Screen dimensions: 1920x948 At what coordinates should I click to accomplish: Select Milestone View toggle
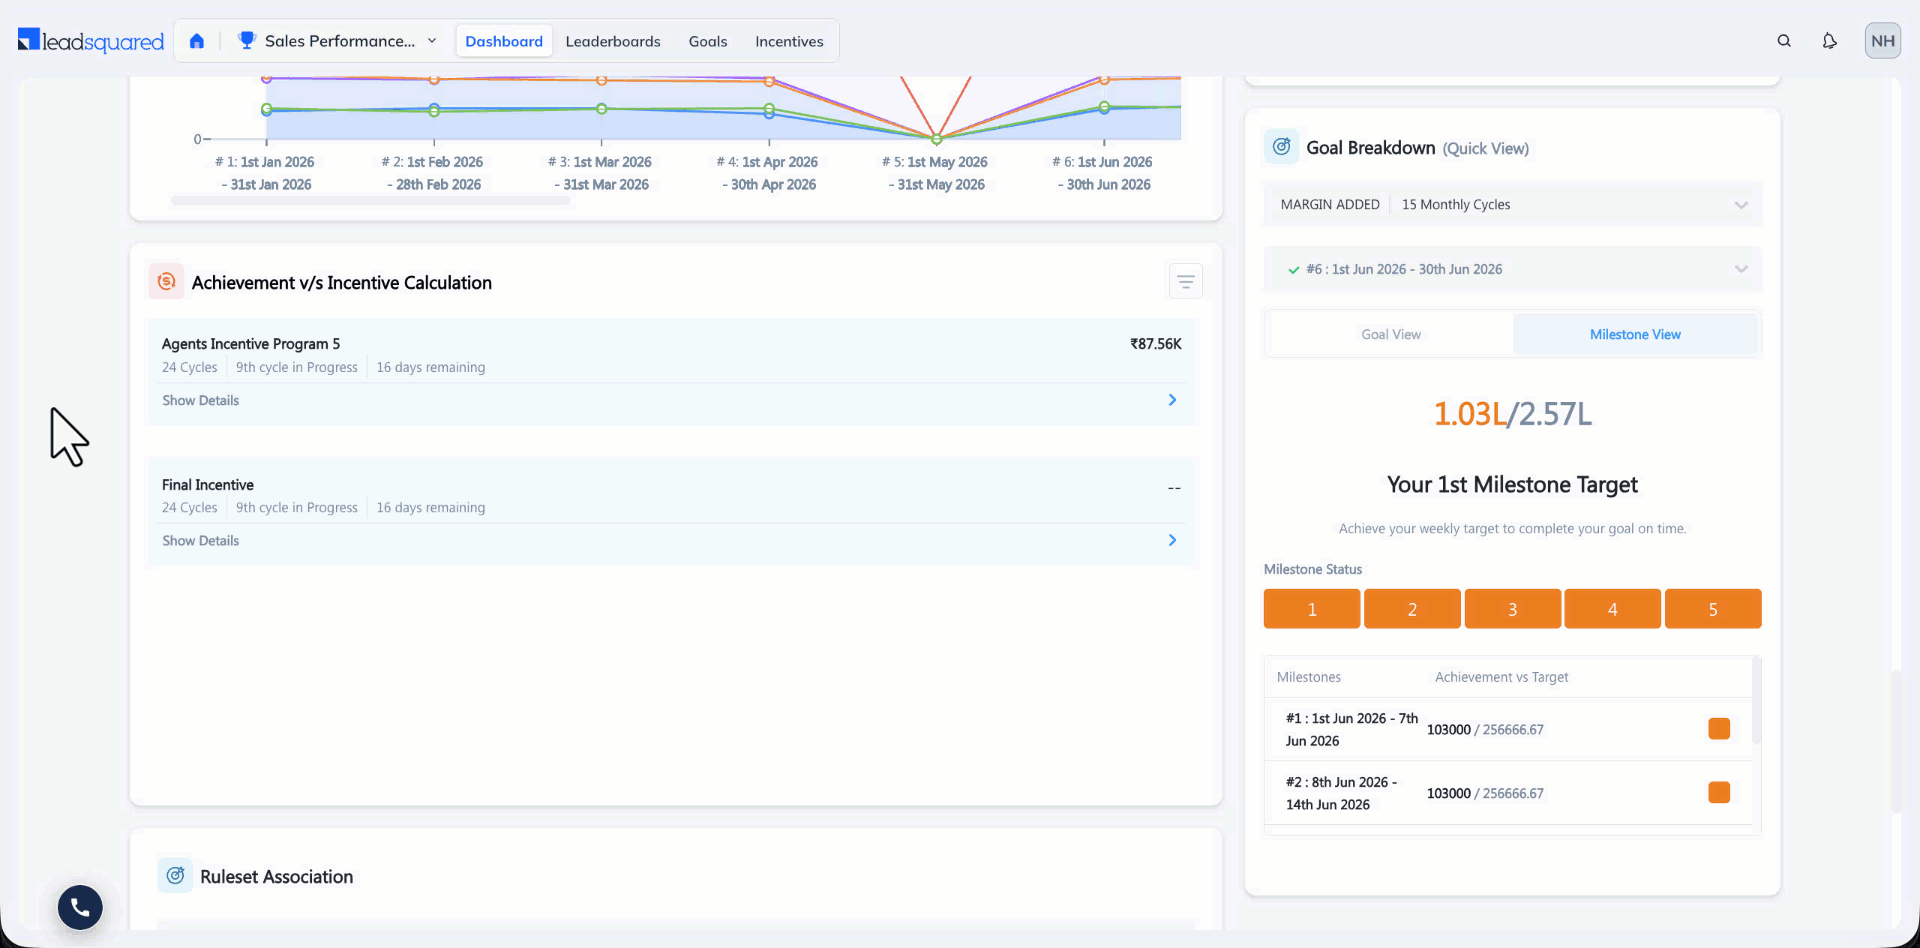1635,334
